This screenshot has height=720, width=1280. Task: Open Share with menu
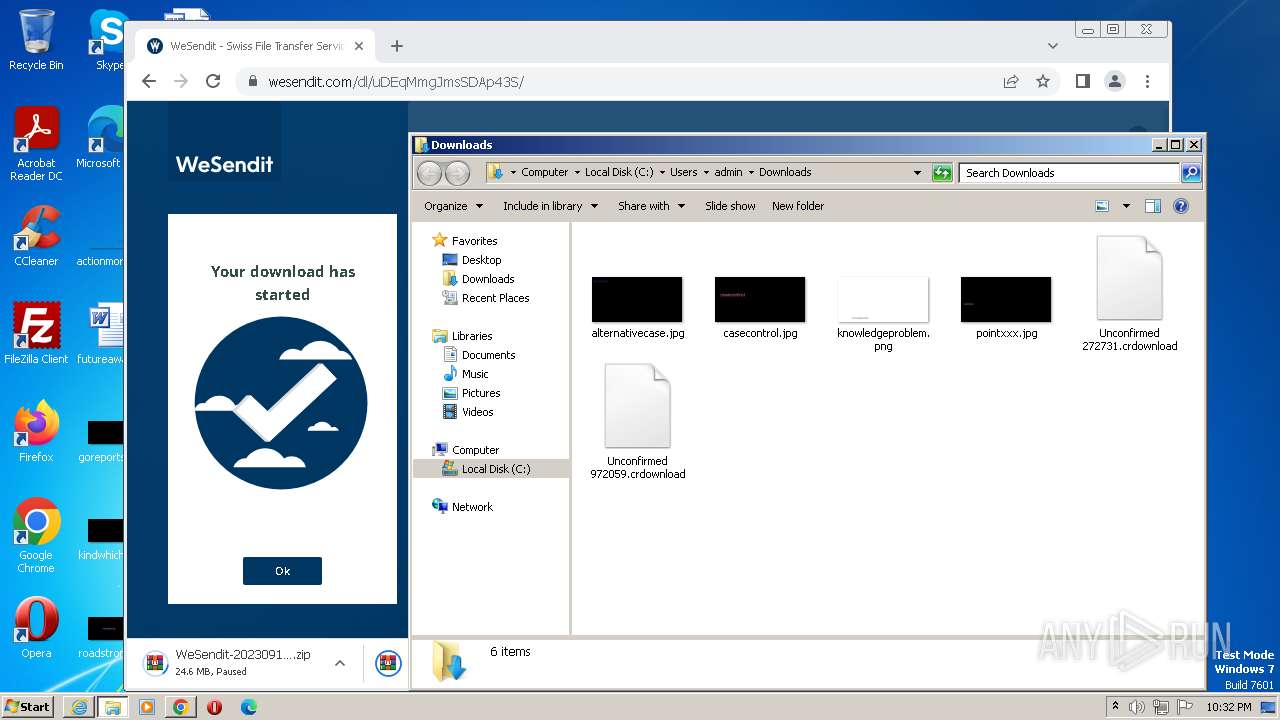coord(651,206)
